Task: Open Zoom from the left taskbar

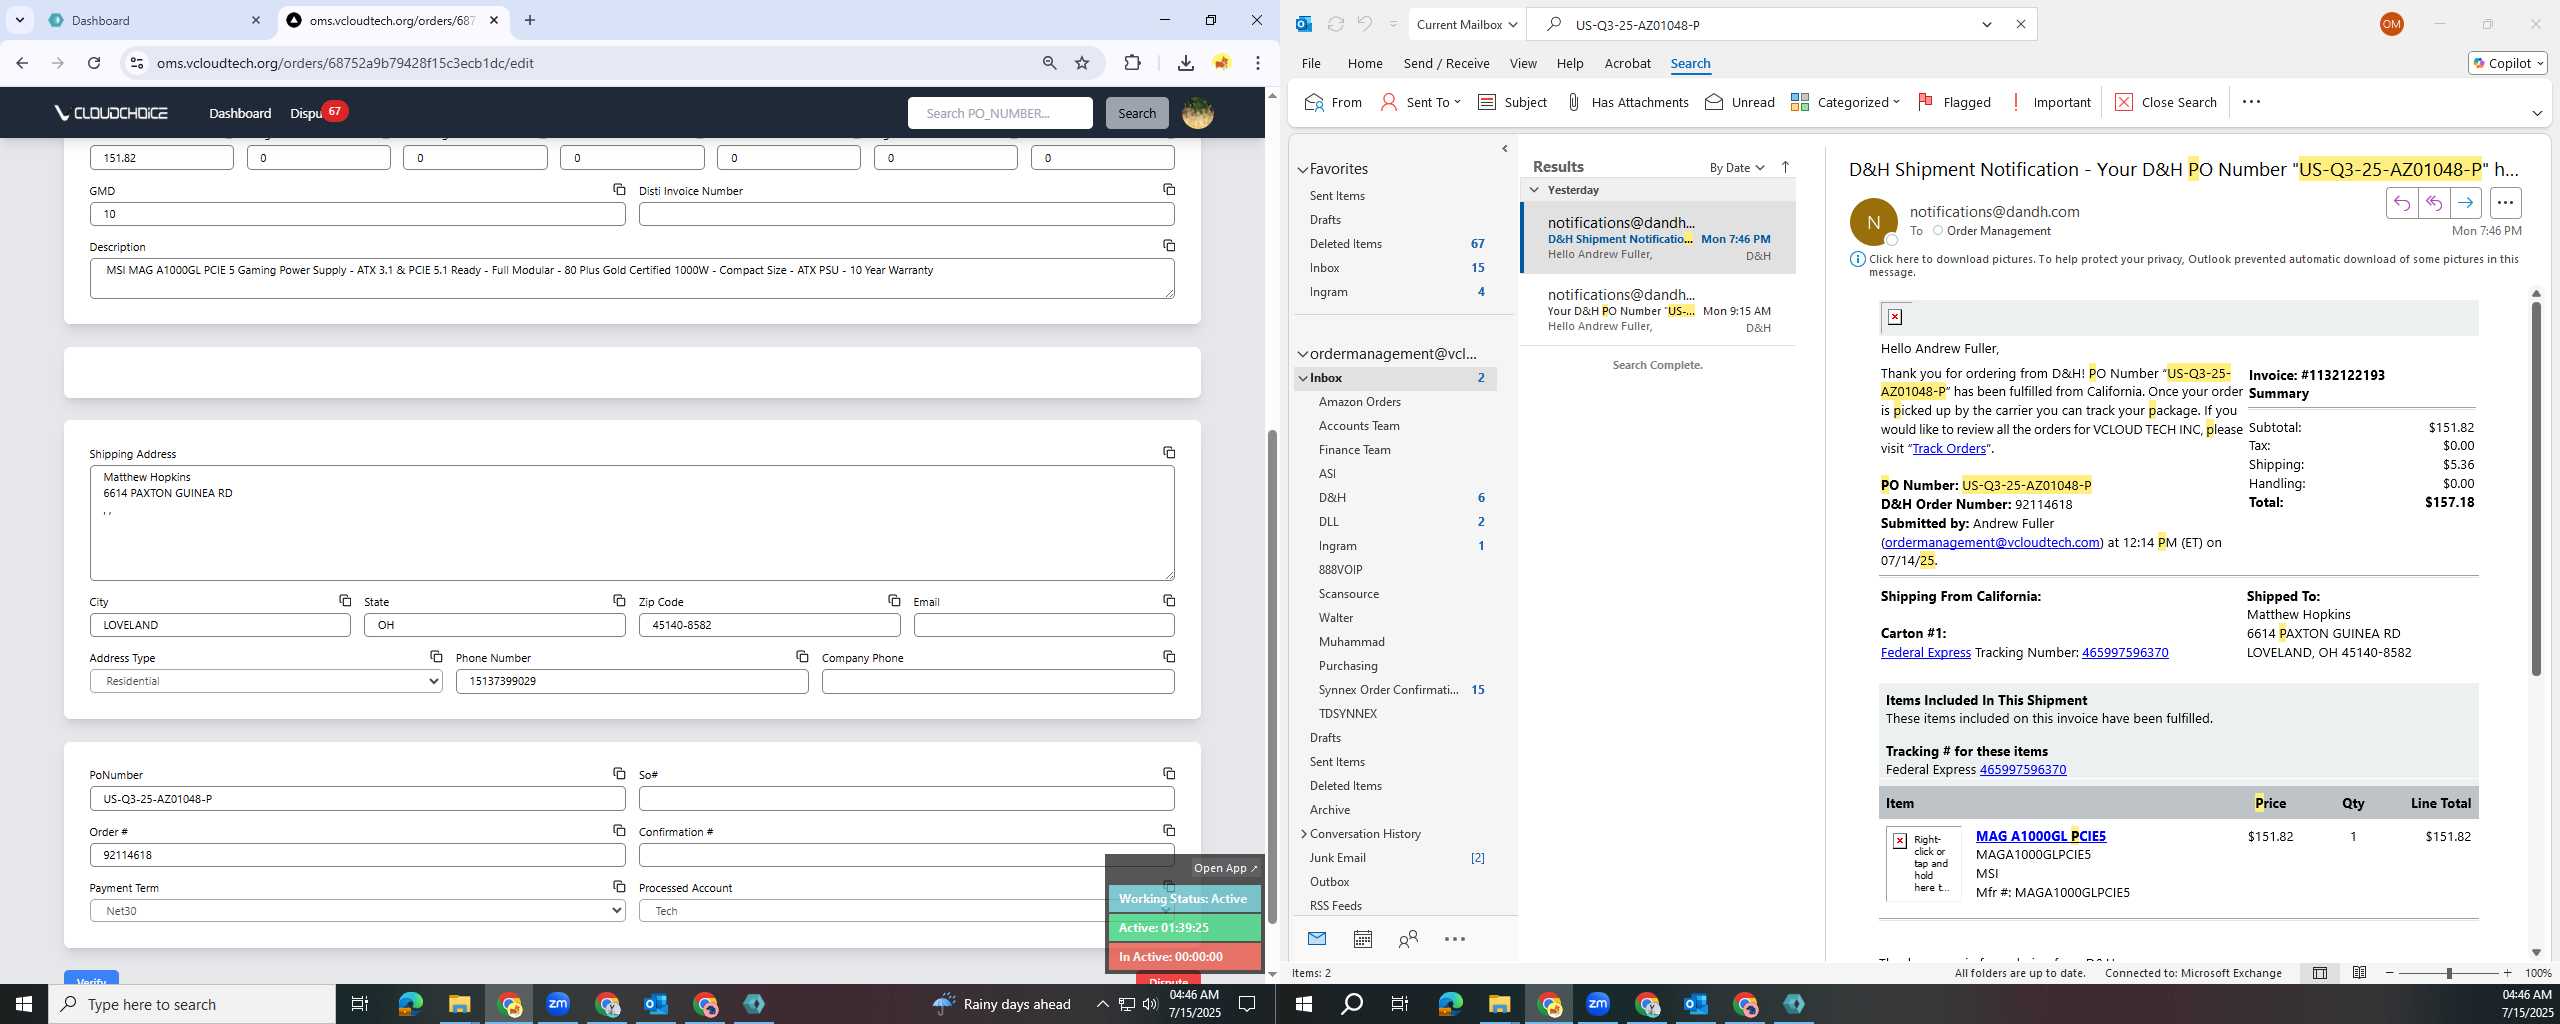Action: point(558,1004)
